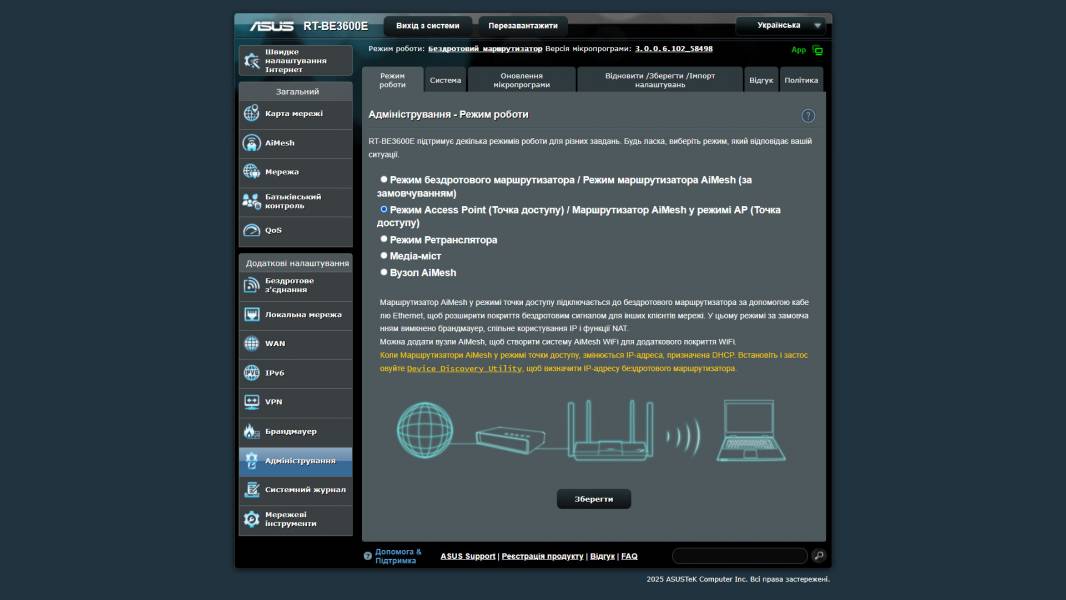Click the QoS gauge icon
The height and width of the screenshot is (600, 1066).
click(x=252, y=230)
